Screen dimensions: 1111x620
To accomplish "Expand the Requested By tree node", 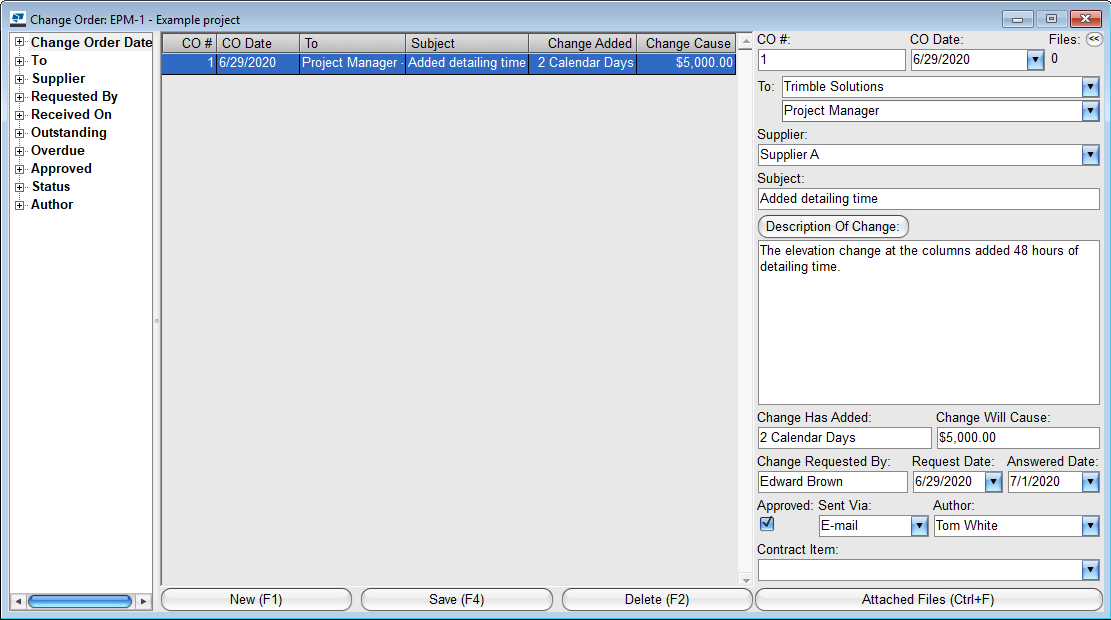I will (20, 96).
